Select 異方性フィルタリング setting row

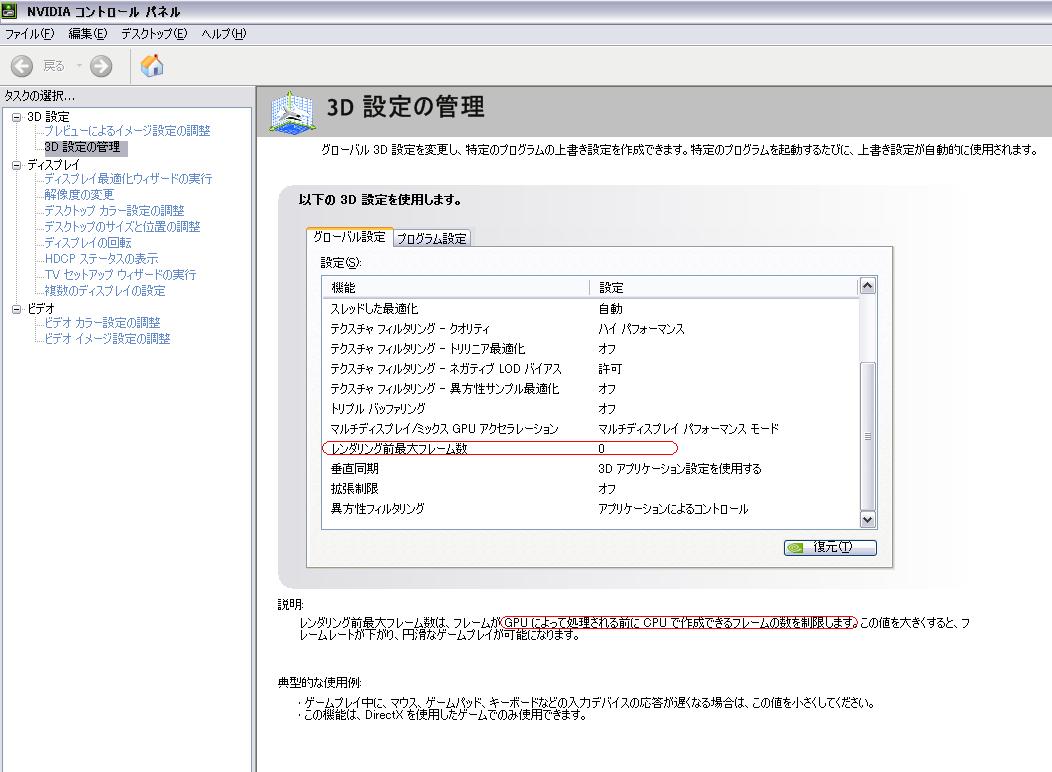click(590, 509)
